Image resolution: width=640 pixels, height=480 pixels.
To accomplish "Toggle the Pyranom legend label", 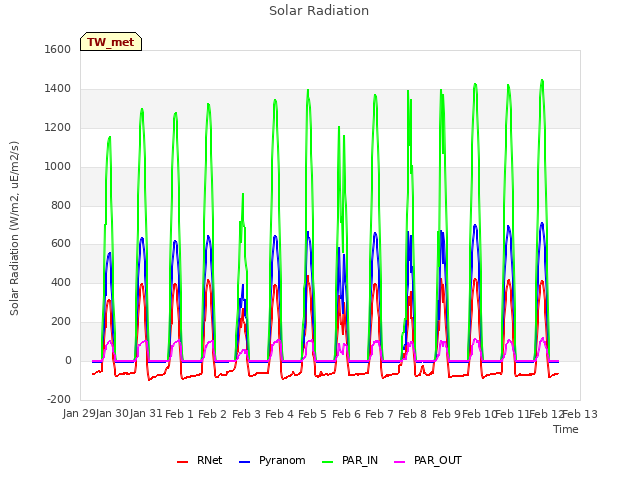I will 282,460.
